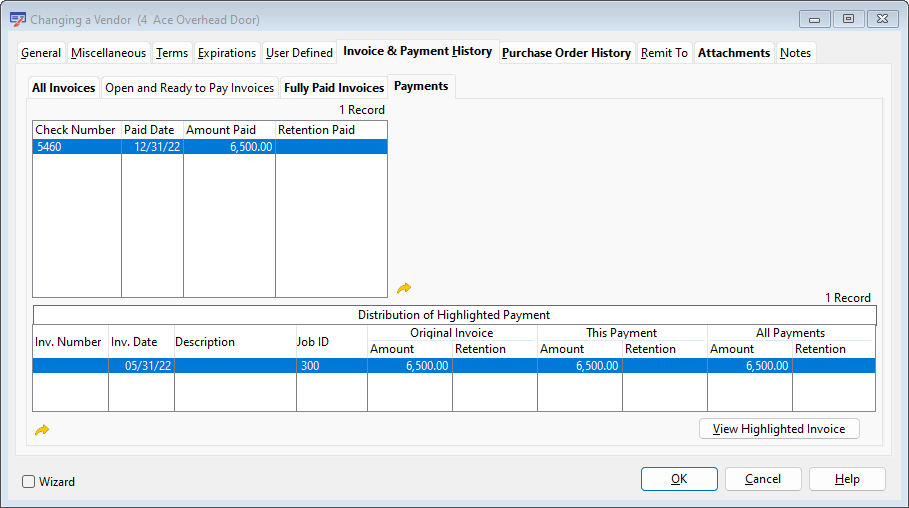Select Open and Ready to Pay Invoices tab
This screenshot has width=909, height=508.
click(189, 88)
